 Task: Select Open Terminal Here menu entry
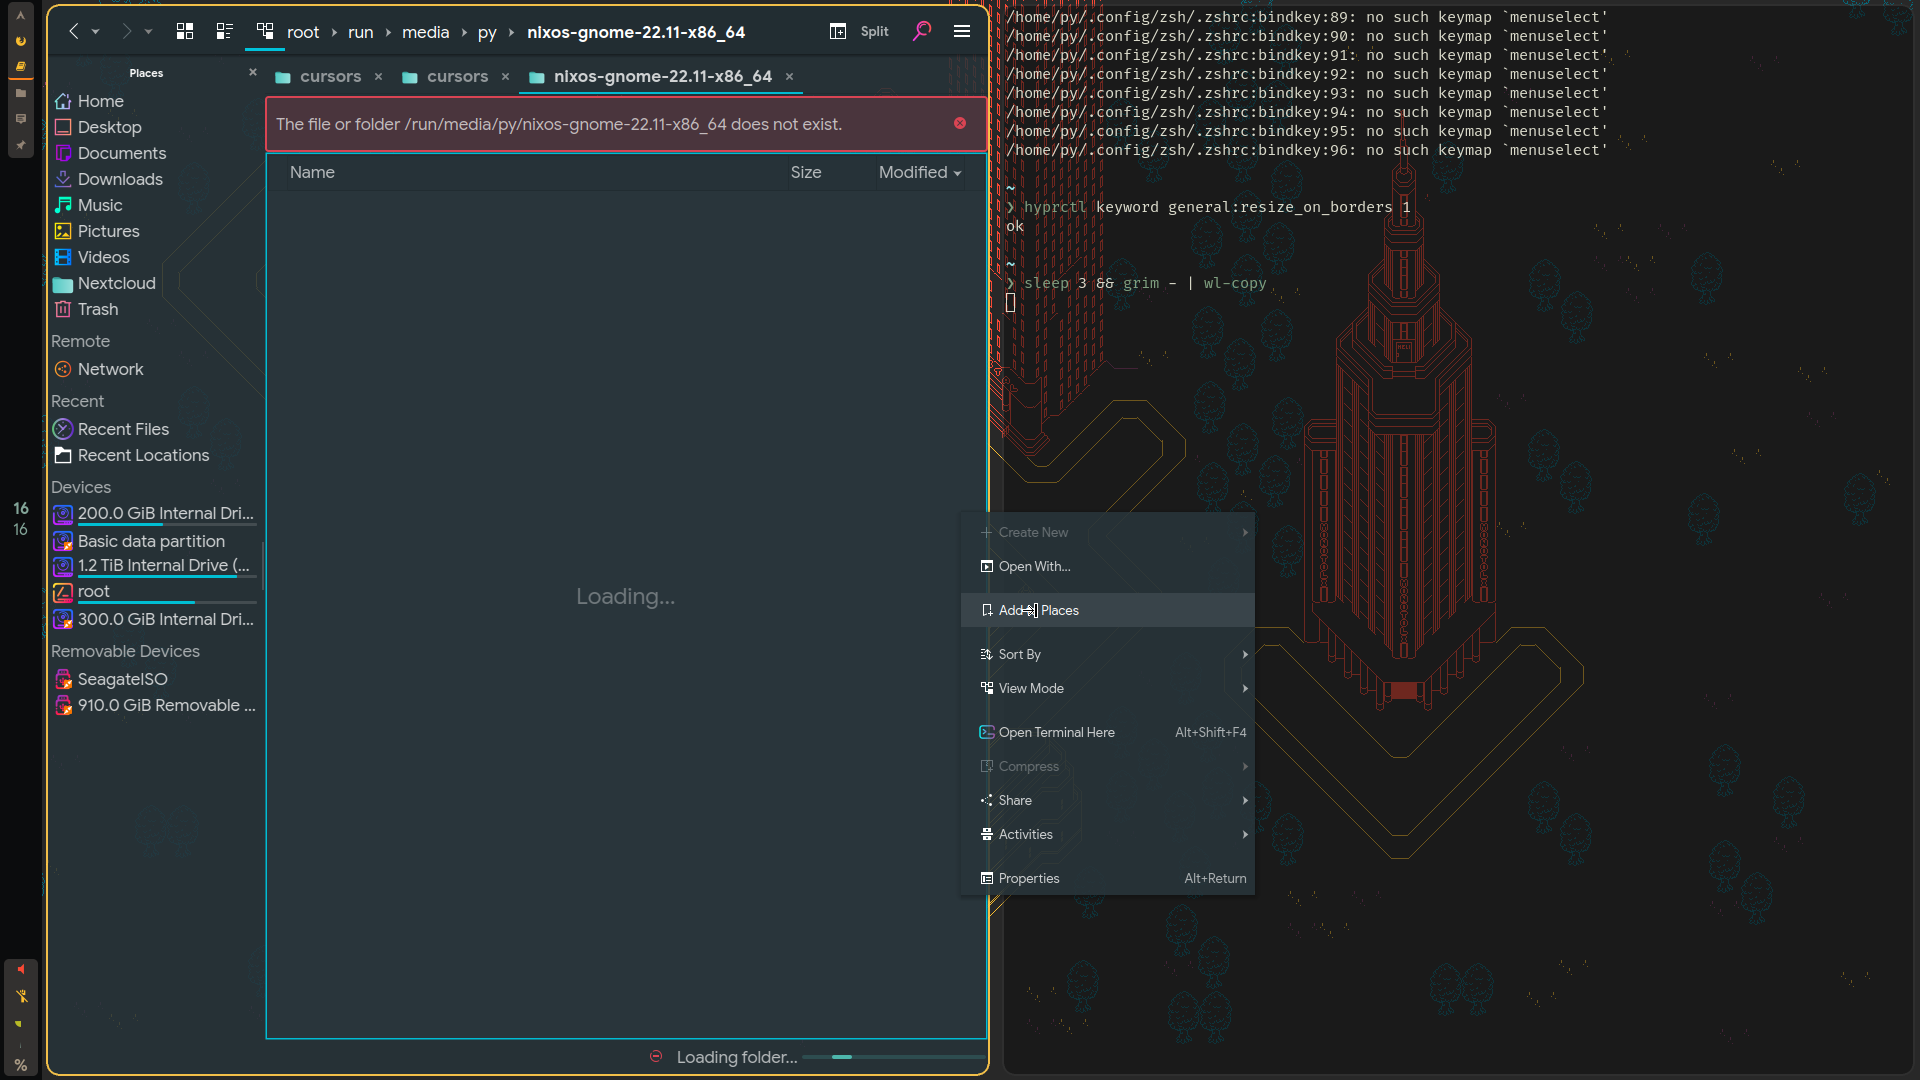[1056, 732]
